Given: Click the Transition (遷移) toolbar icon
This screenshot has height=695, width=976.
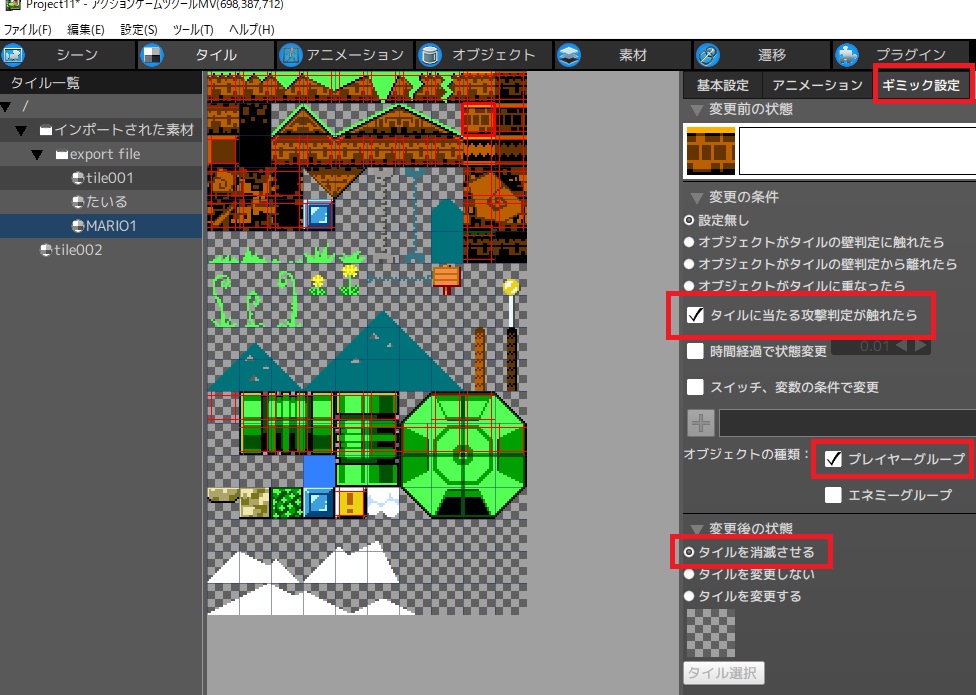Looking at the screenshot, I should (x=708, y=55).
